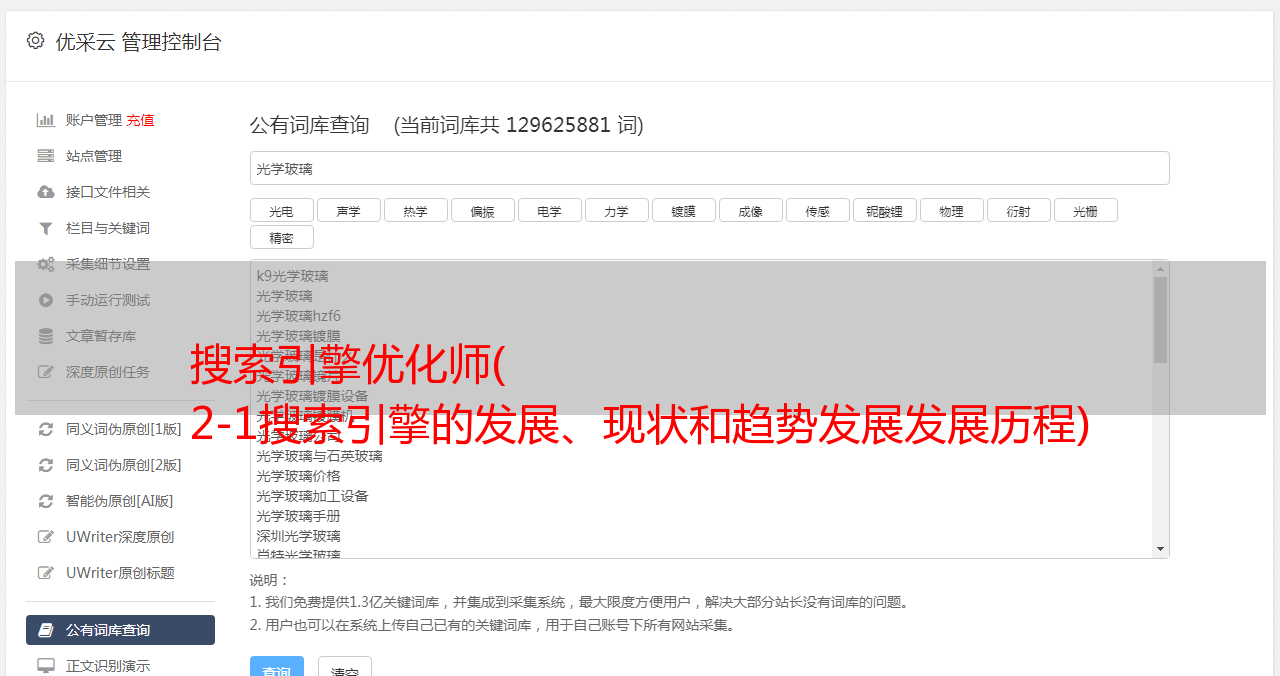Select the 力学 tag
Viewport: 1280px width, 676px height.
click(x=616, y=211)
